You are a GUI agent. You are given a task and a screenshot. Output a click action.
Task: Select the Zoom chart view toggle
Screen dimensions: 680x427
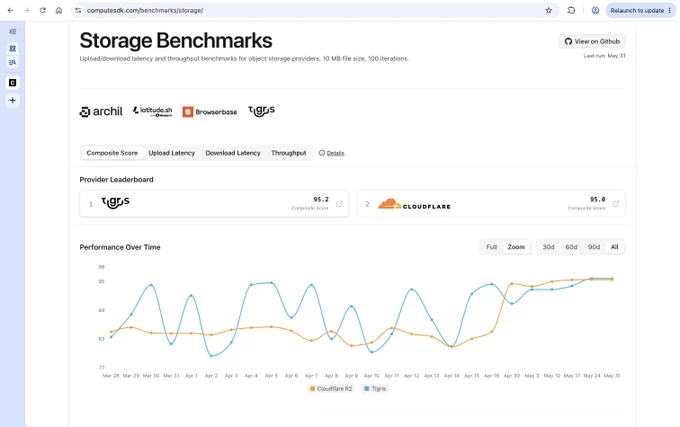click(516, 247)
